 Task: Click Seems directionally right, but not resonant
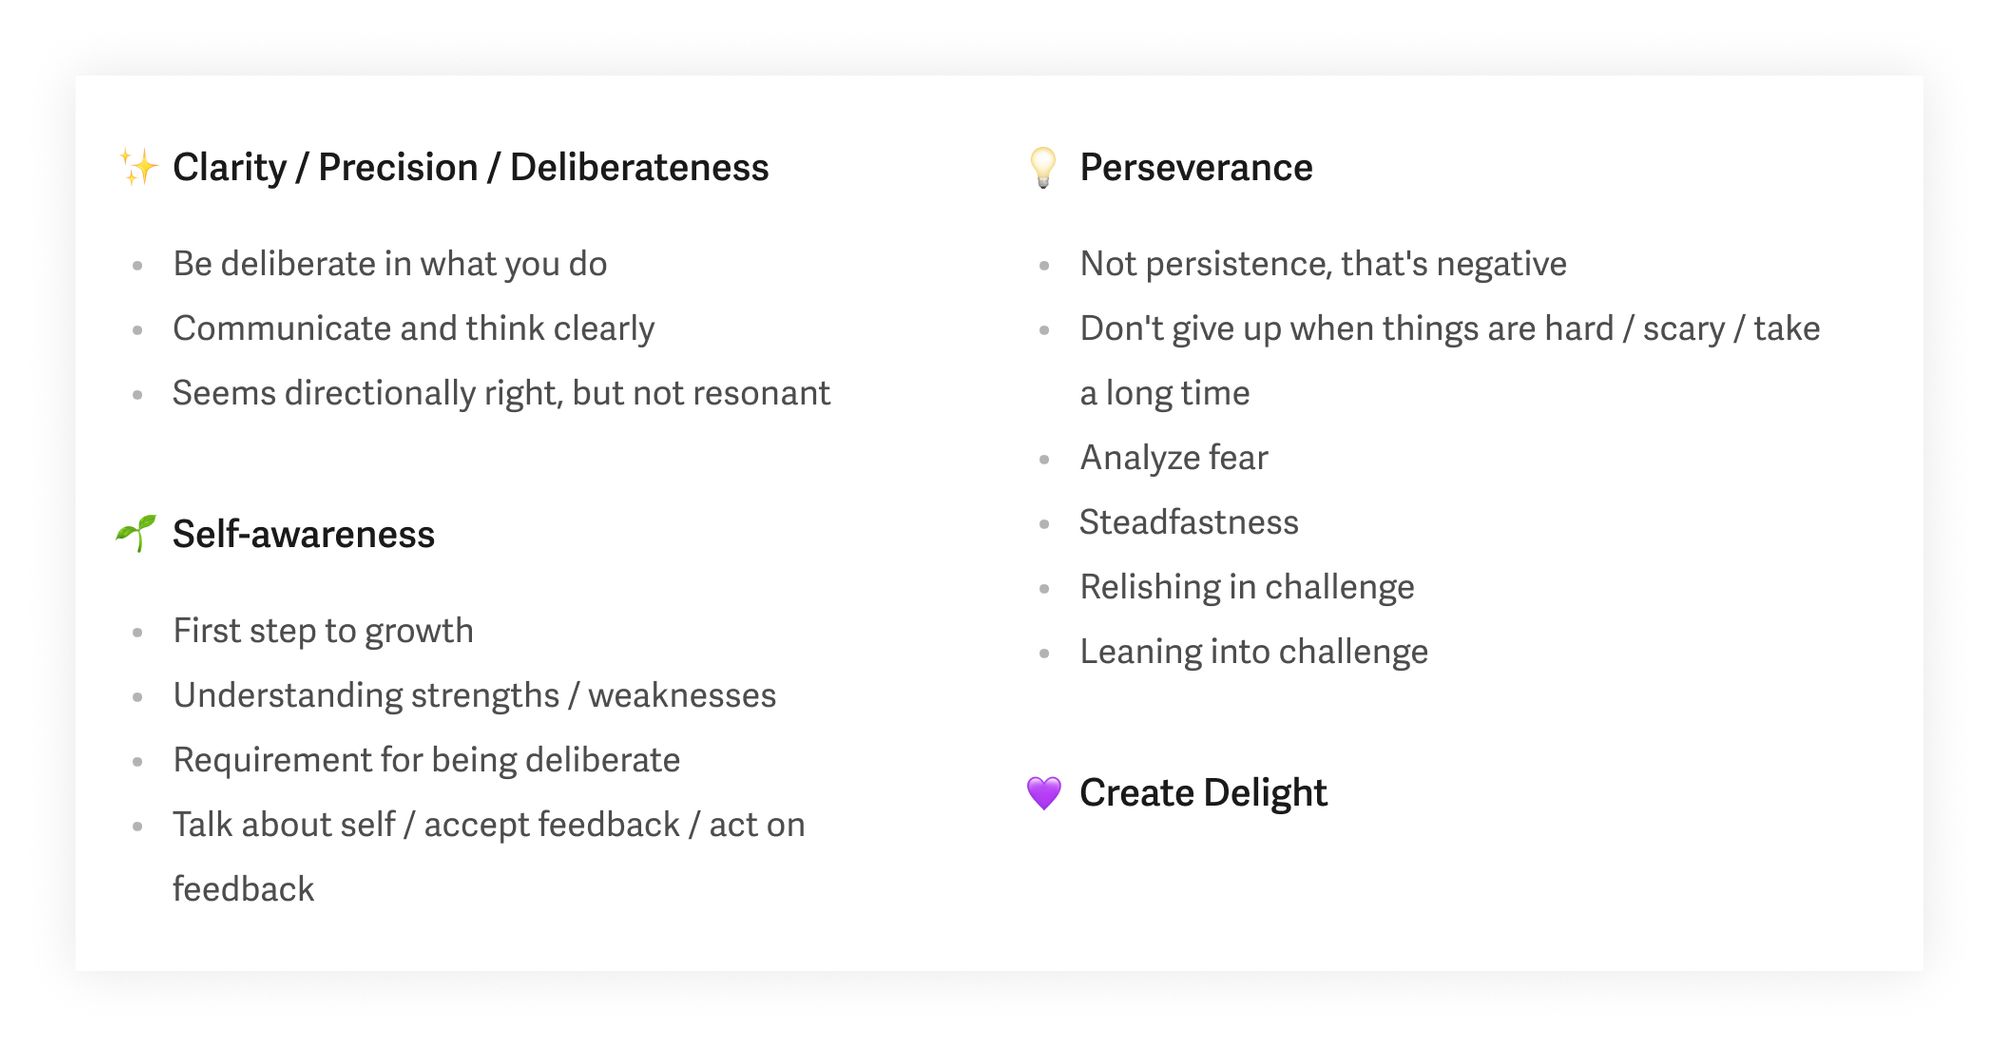click(x=501, y=393)
